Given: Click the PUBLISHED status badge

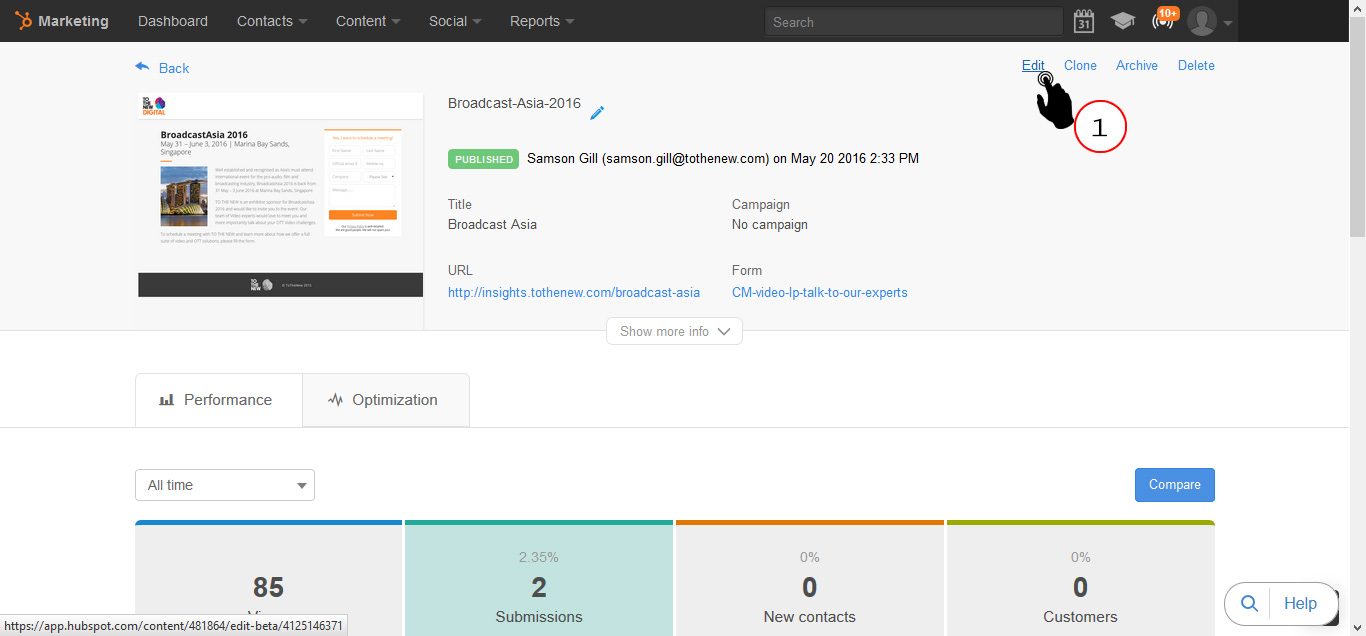Looking at the screenshot, I should coord(484,159).
